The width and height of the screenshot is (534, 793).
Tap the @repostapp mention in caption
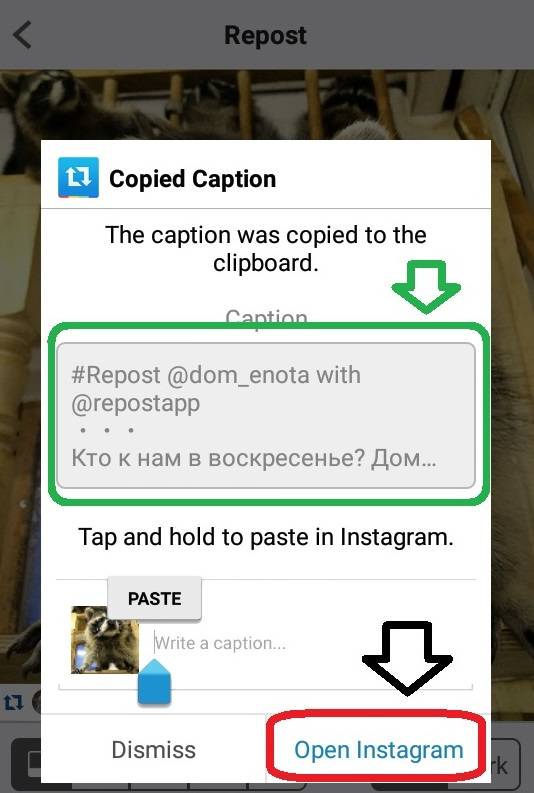136,404
